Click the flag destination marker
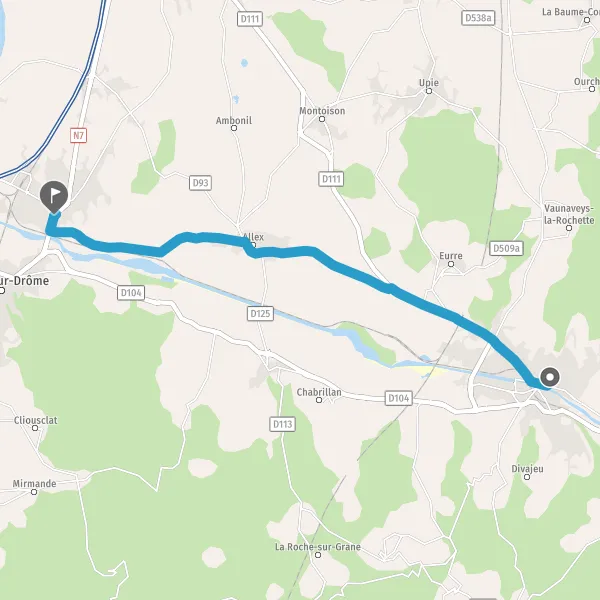The image size is (600, 600). [54, 197]
